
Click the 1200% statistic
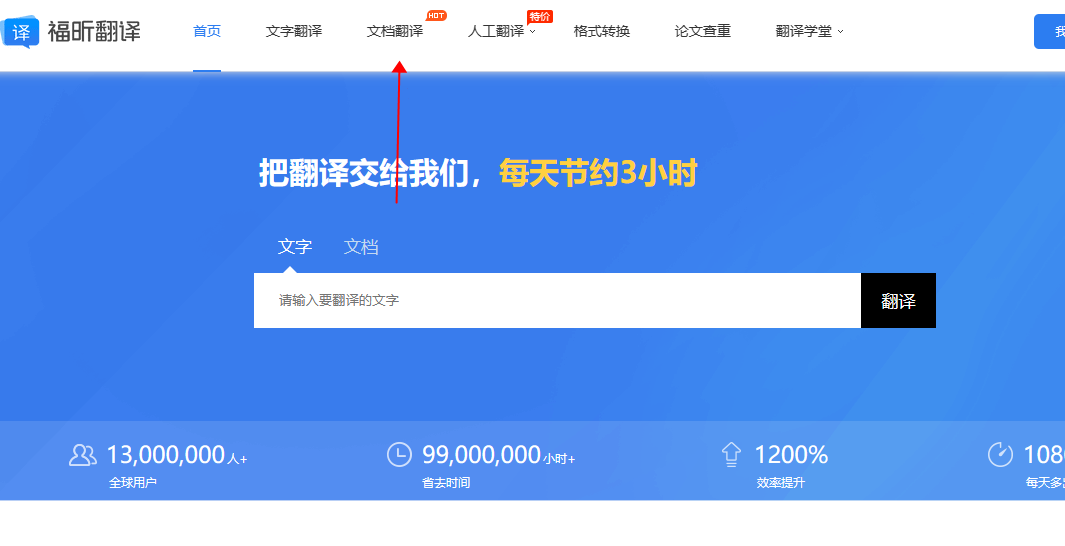tap(791, 454)
